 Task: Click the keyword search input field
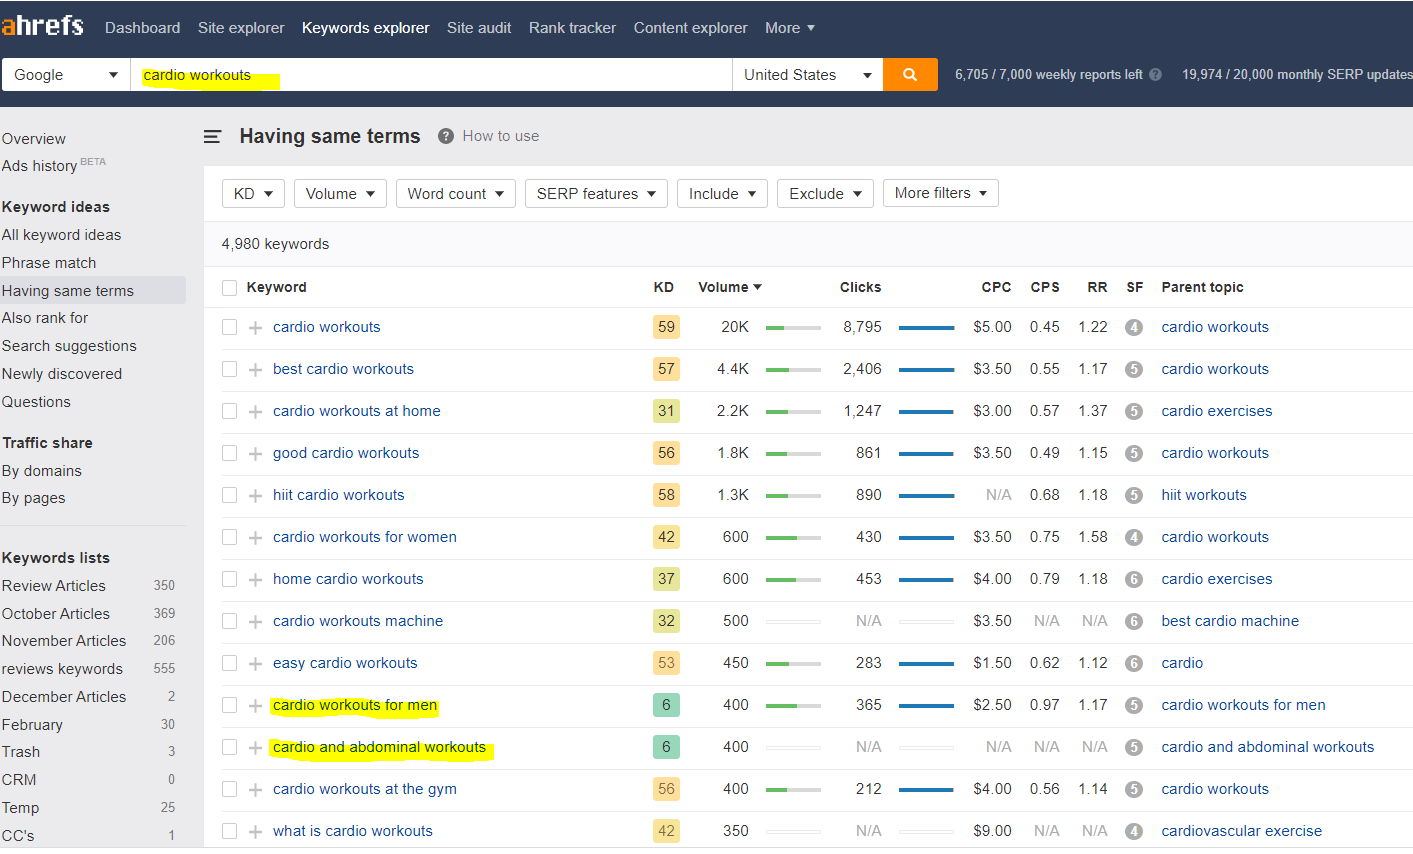click(x=431, y=75)
